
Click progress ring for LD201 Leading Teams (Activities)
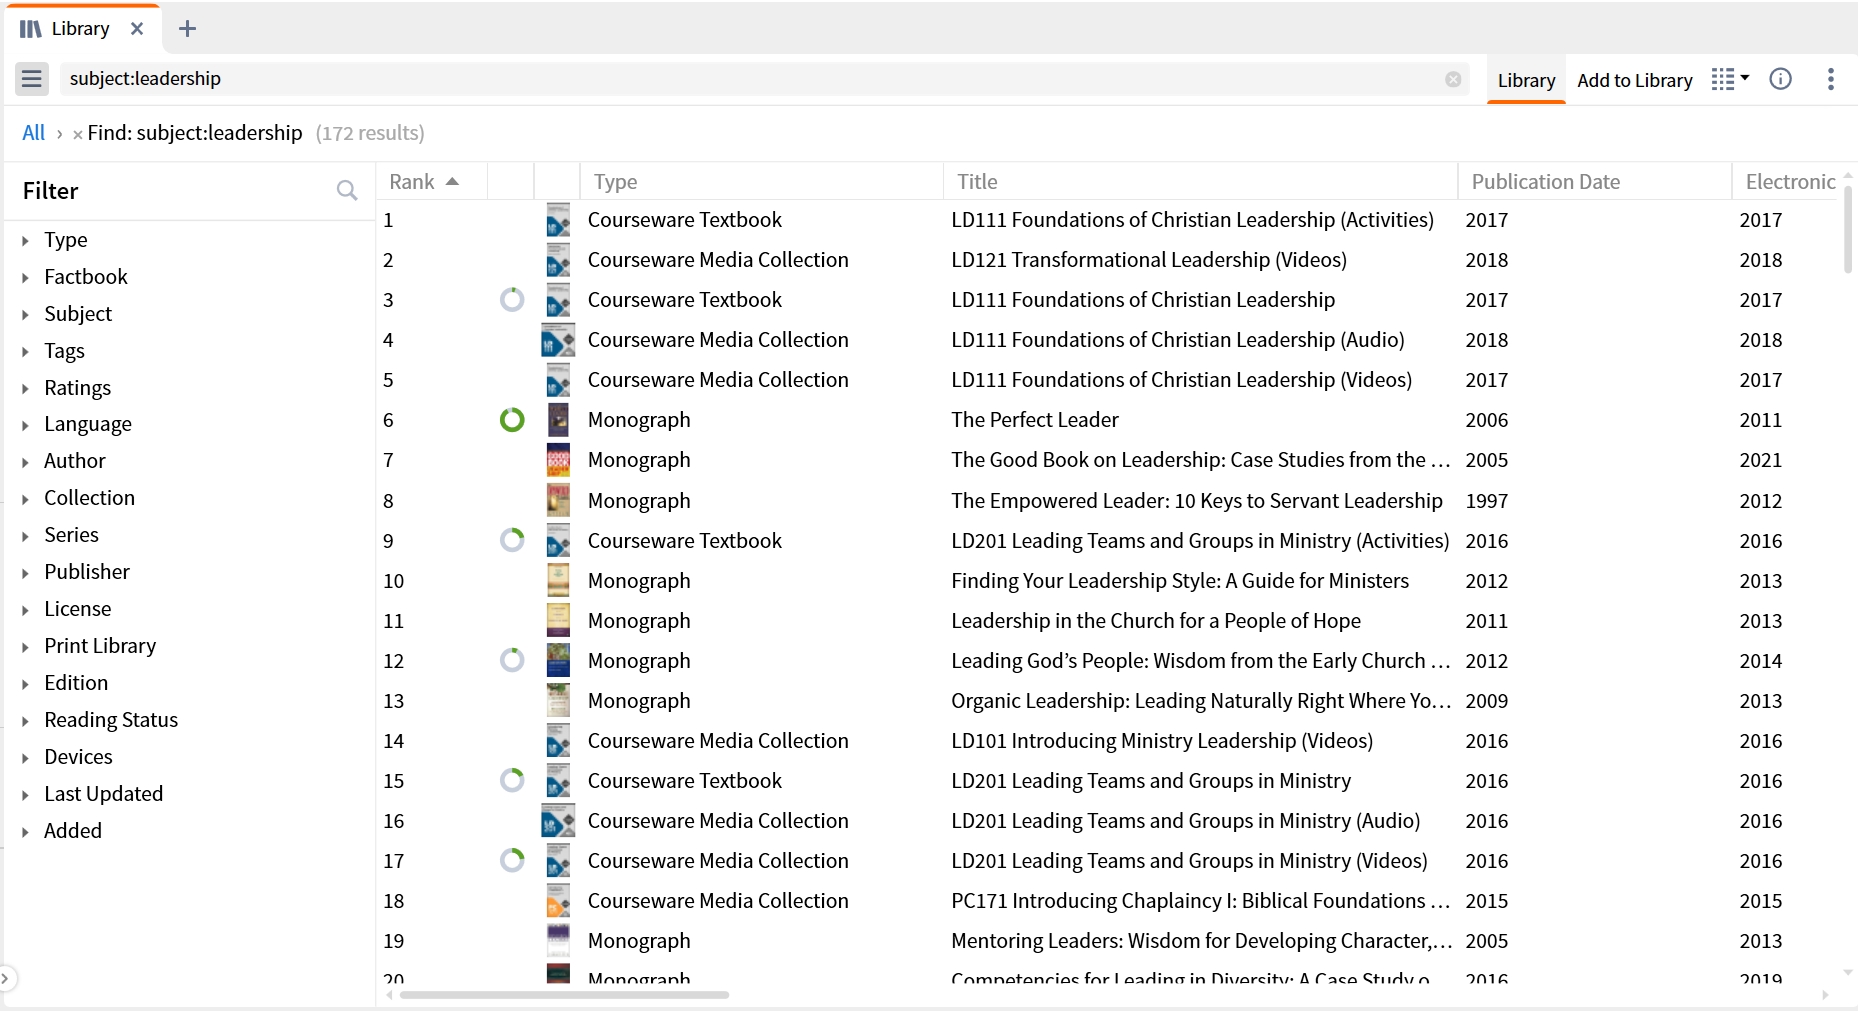(512, 541)
